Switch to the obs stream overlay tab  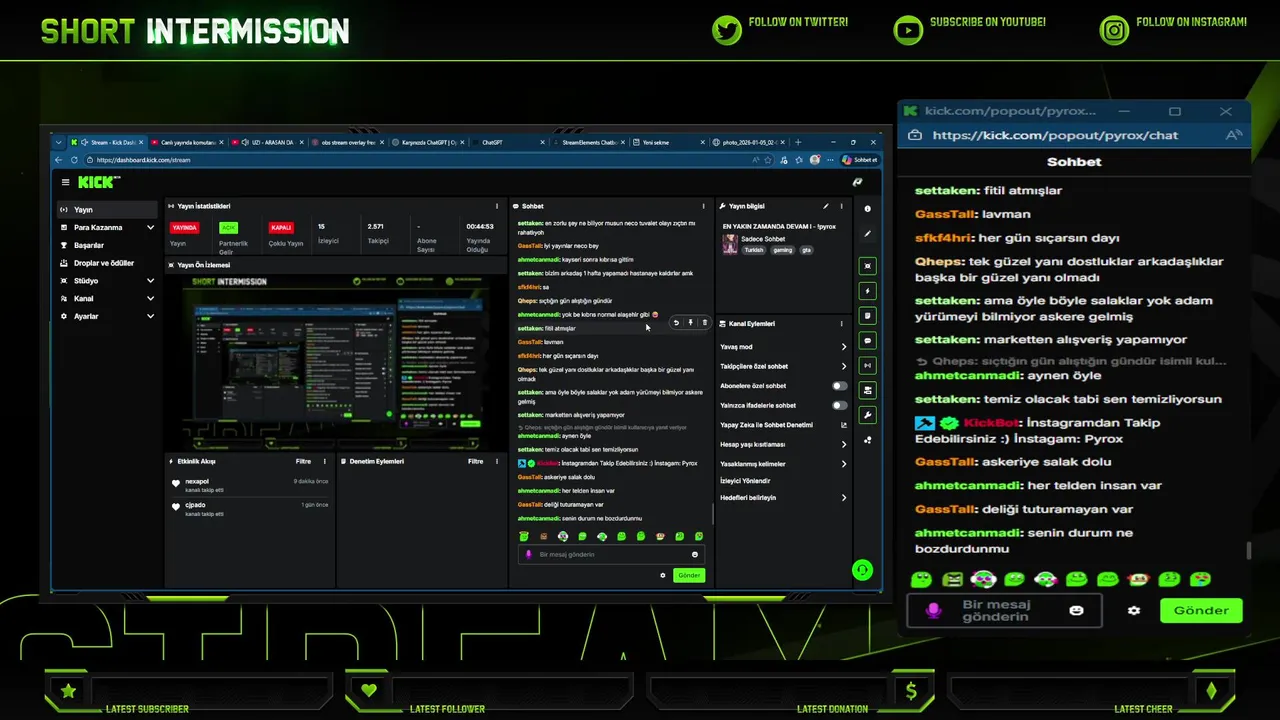pos(347,142)
